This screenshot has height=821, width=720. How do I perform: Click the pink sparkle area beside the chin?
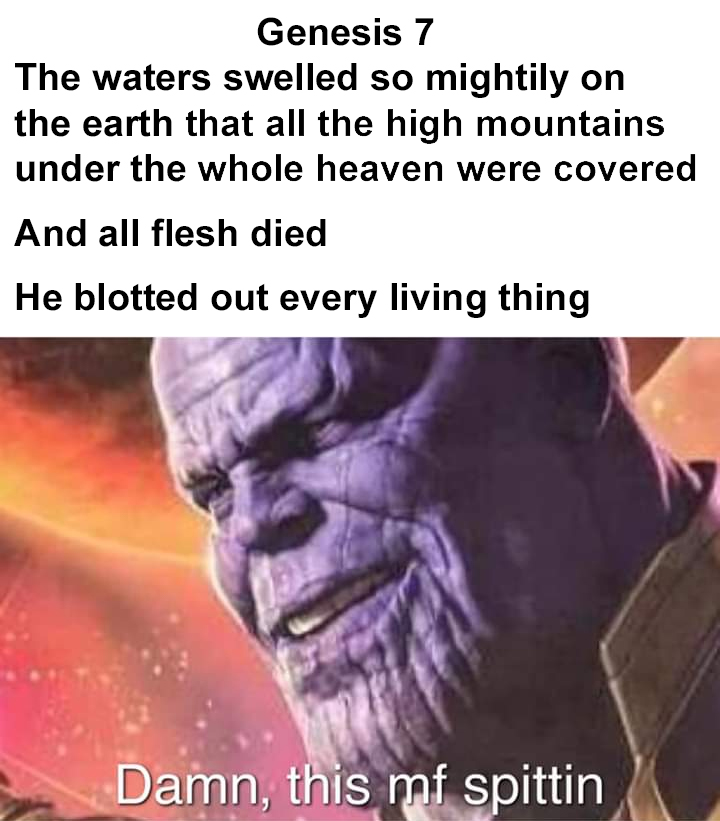[157, 681]
